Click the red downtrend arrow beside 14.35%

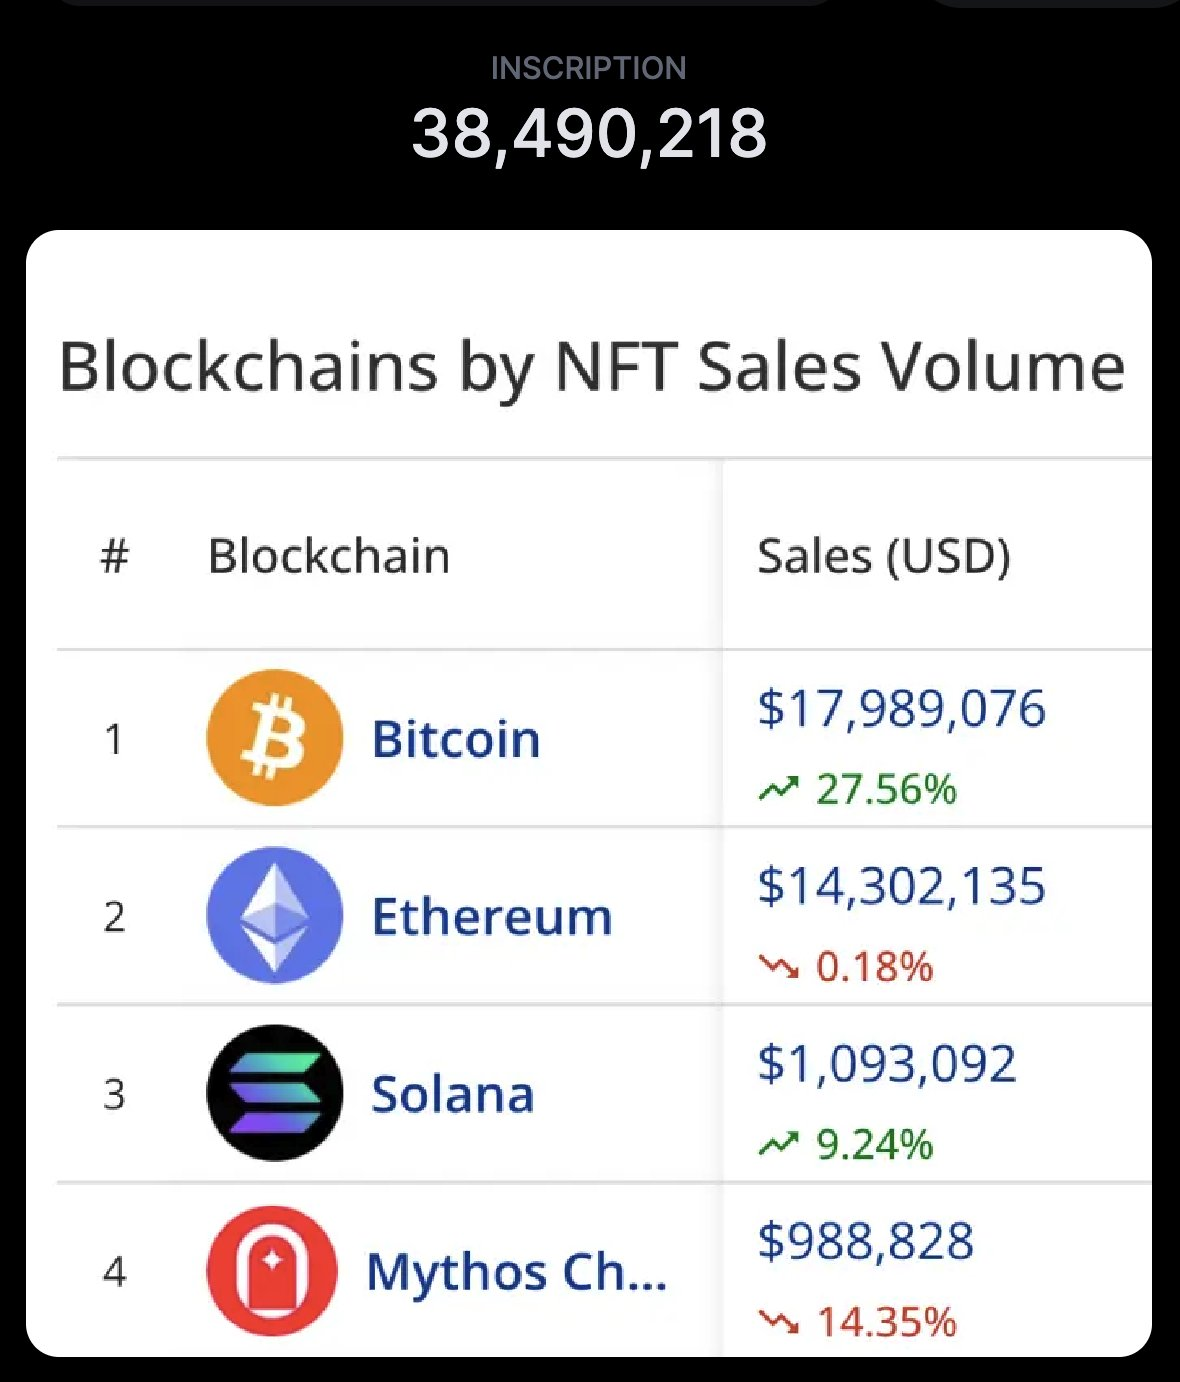pos(779,1322)
